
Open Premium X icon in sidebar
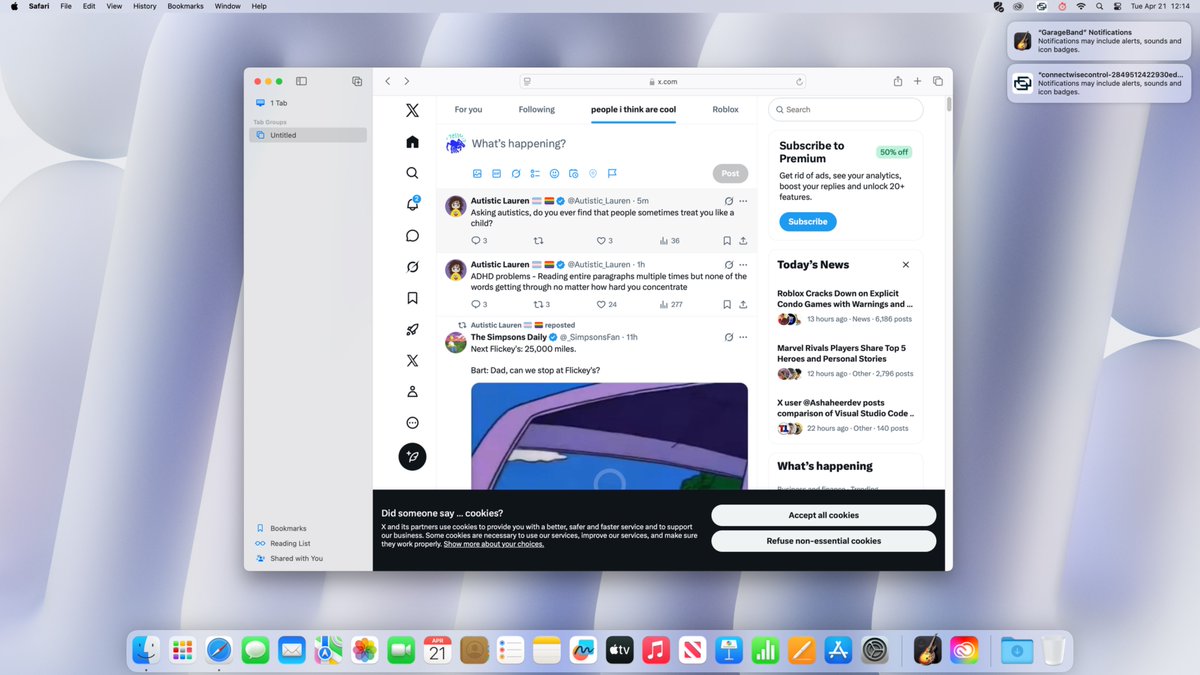[x=412, y=361]
